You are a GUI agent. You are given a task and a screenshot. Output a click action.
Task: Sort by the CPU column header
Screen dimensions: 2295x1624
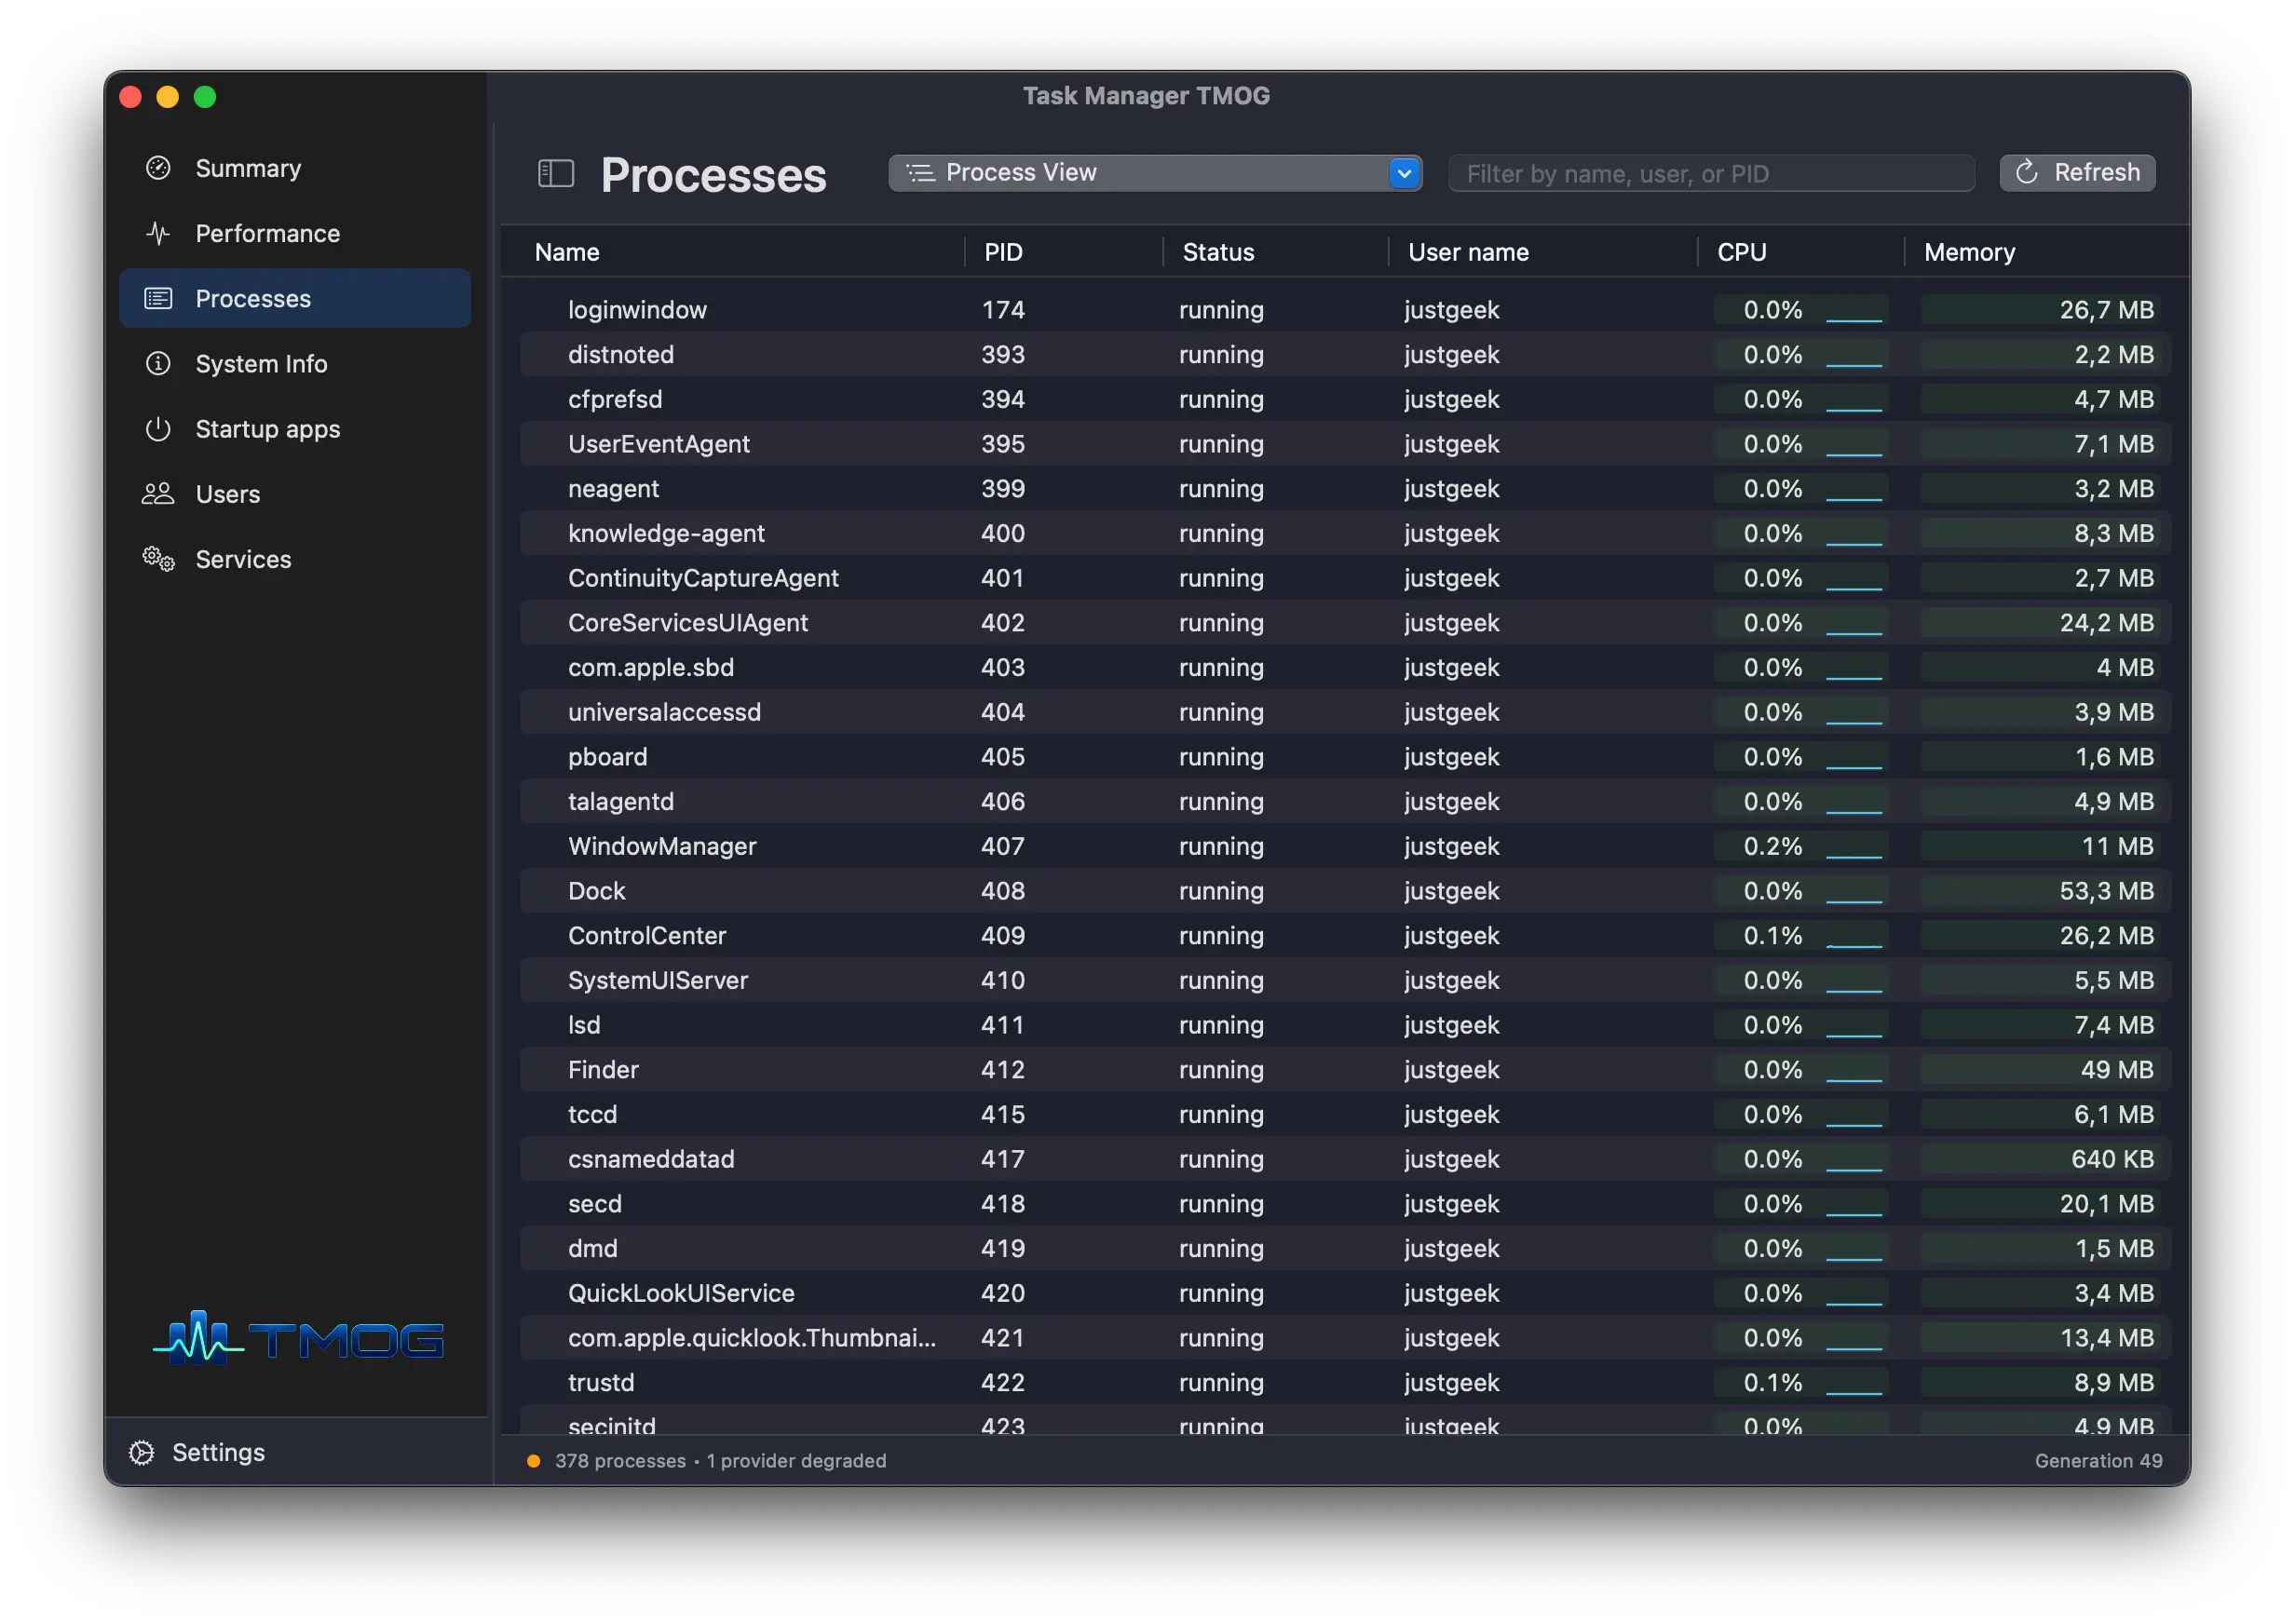point(1742,252)
